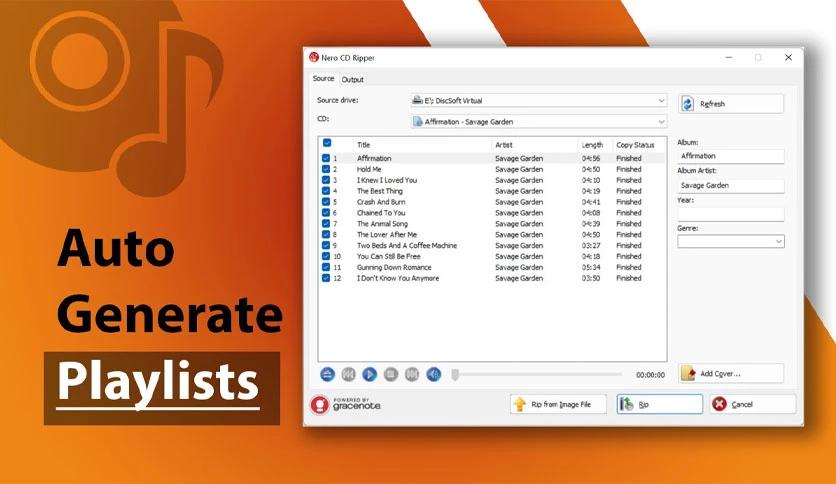
Task: Click into the empty Year field
Action: 731,214
